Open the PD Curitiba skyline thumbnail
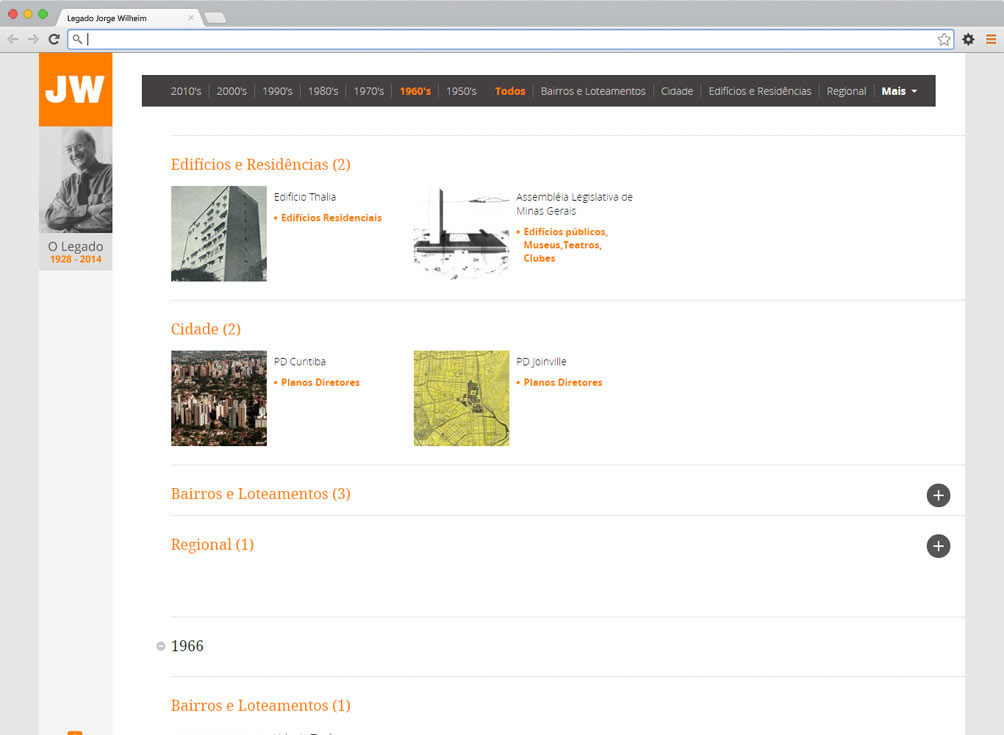Image resolution: width=1004 pixels, height=735 pixels. (x=219, y=398)
